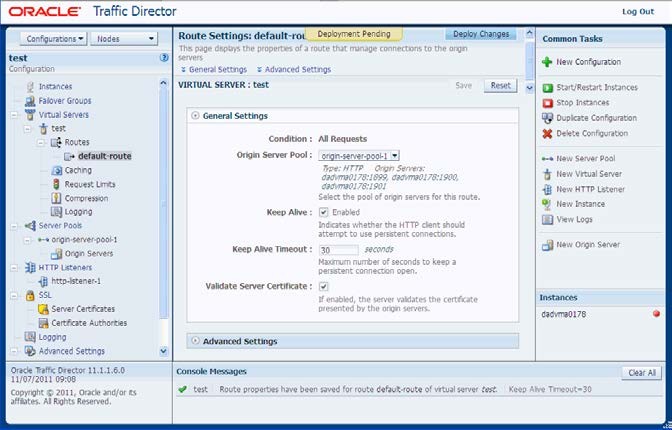This screenshot has width=672, height=430.
Task: Click the navigation tree scroll-down arrow
Action: (163, 351)
